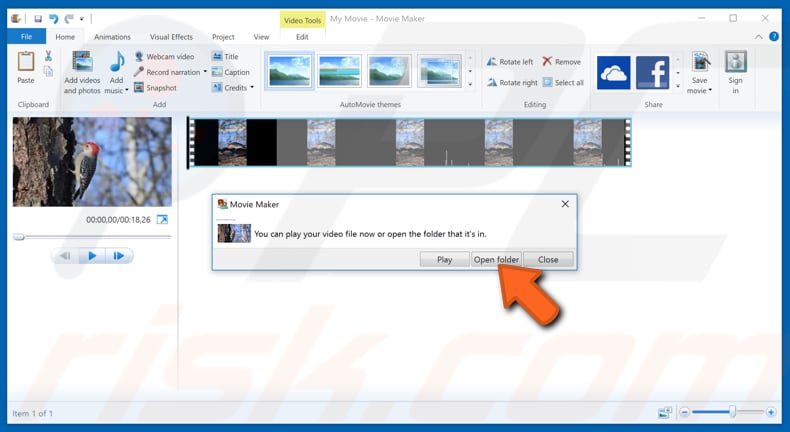Share to OneDrive cloud icon
The width and height of the screenshot is (790, 432).
point(613,73)
